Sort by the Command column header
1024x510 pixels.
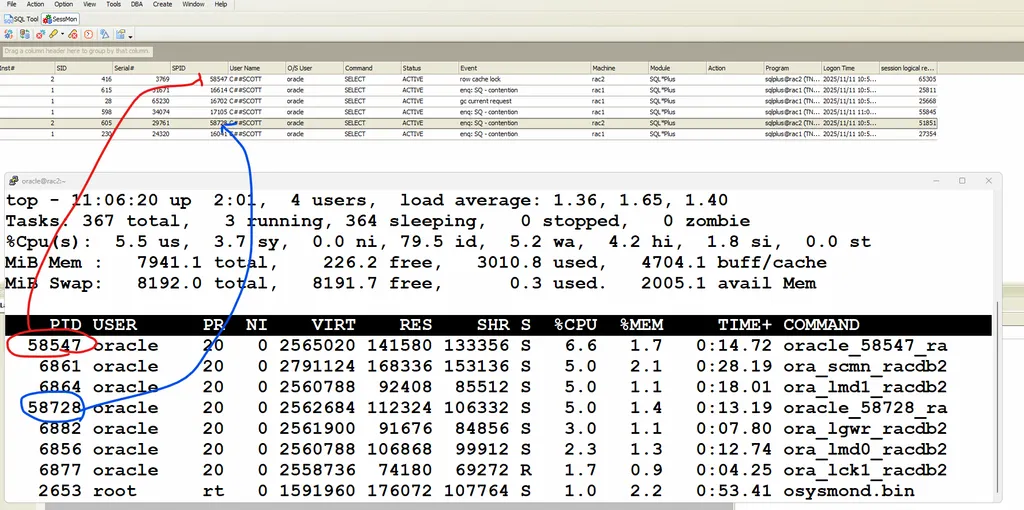click(371, 68)
